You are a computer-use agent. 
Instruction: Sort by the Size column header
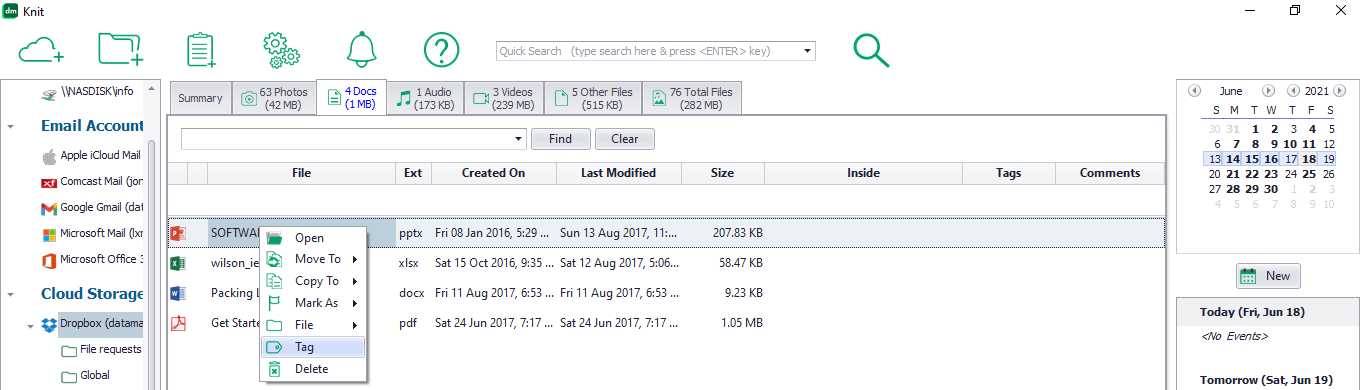[722, 173]
